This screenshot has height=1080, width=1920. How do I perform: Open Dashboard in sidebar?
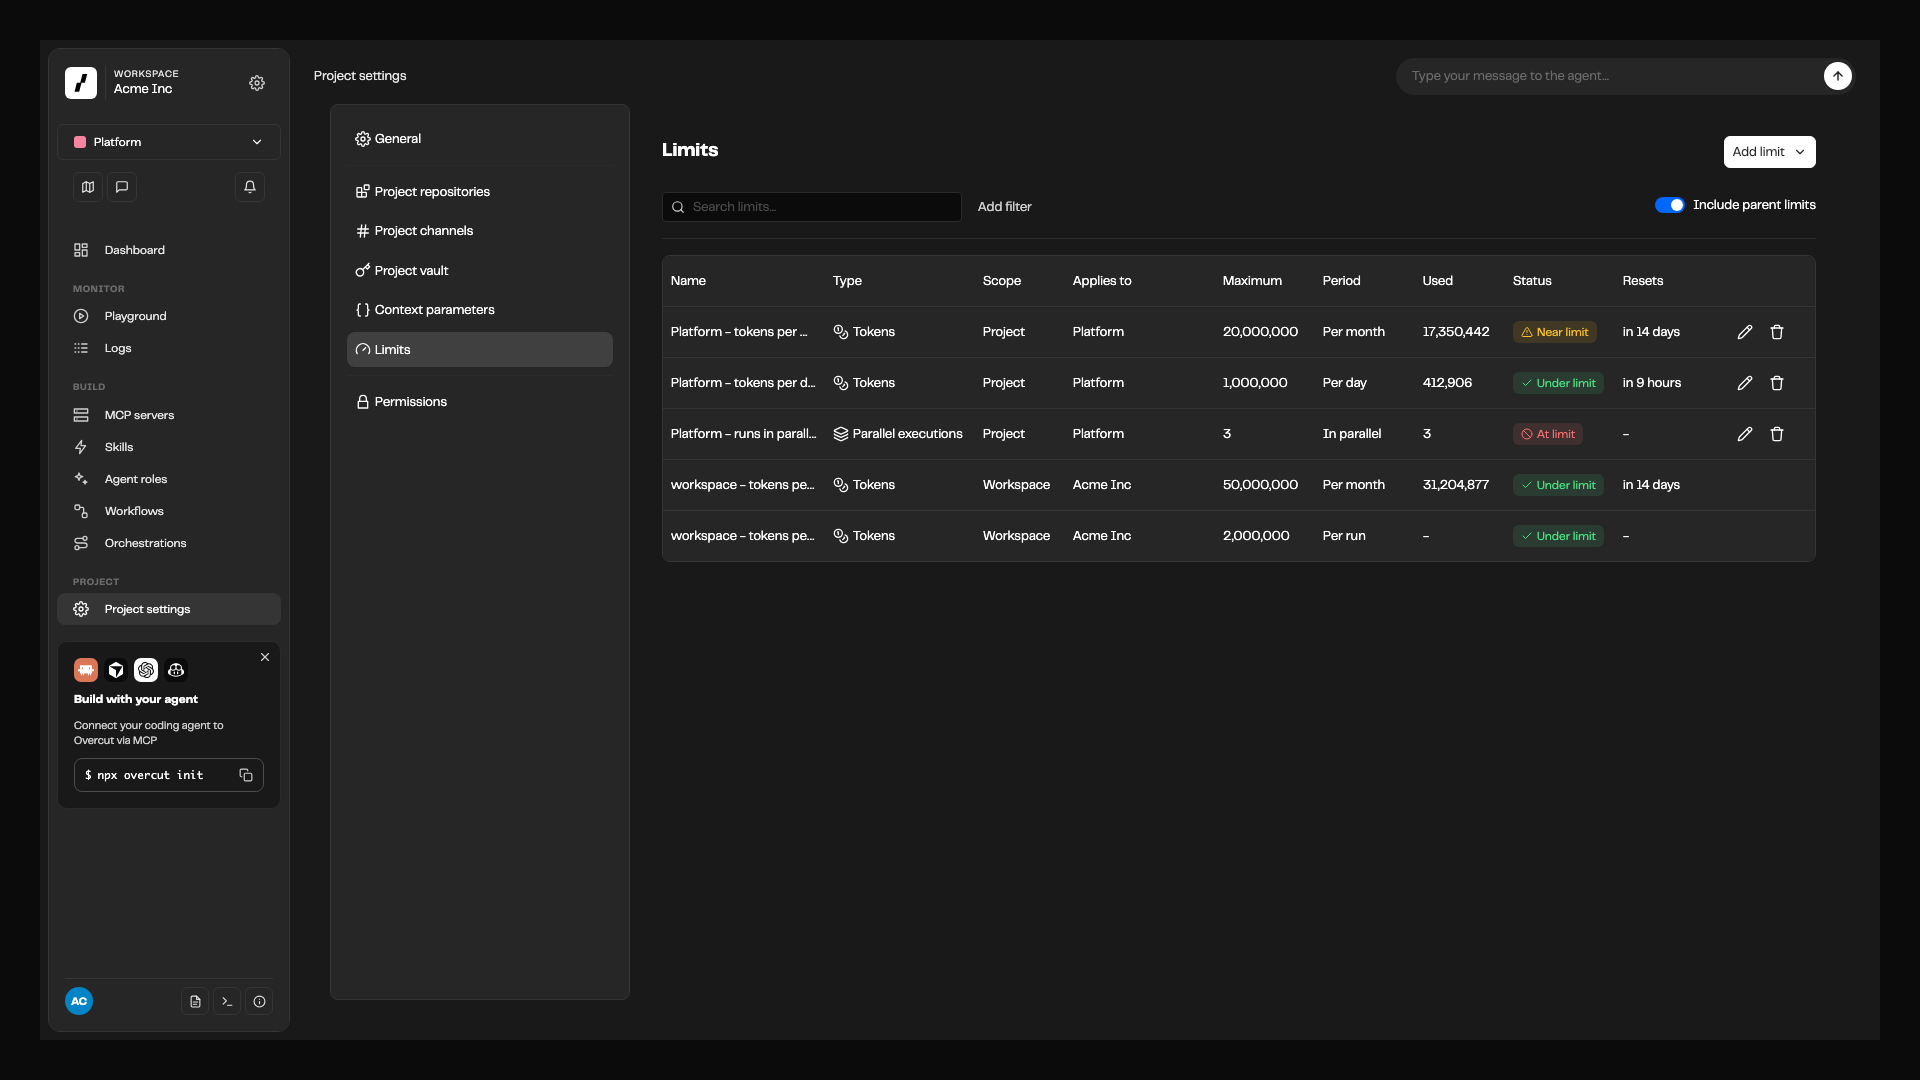tap(169, 250)
